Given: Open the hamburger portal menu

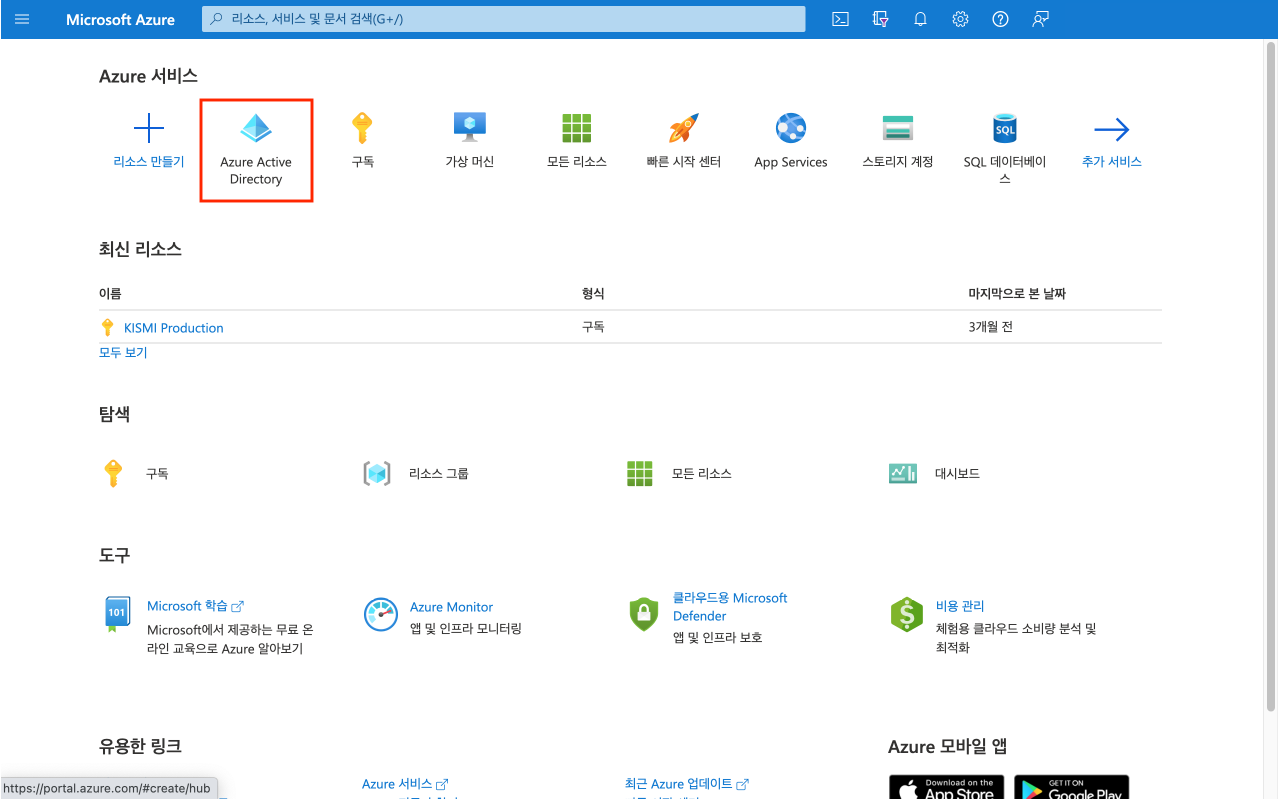Looking at the screenshot, I should pyautogui.click(x=22, y=19).
